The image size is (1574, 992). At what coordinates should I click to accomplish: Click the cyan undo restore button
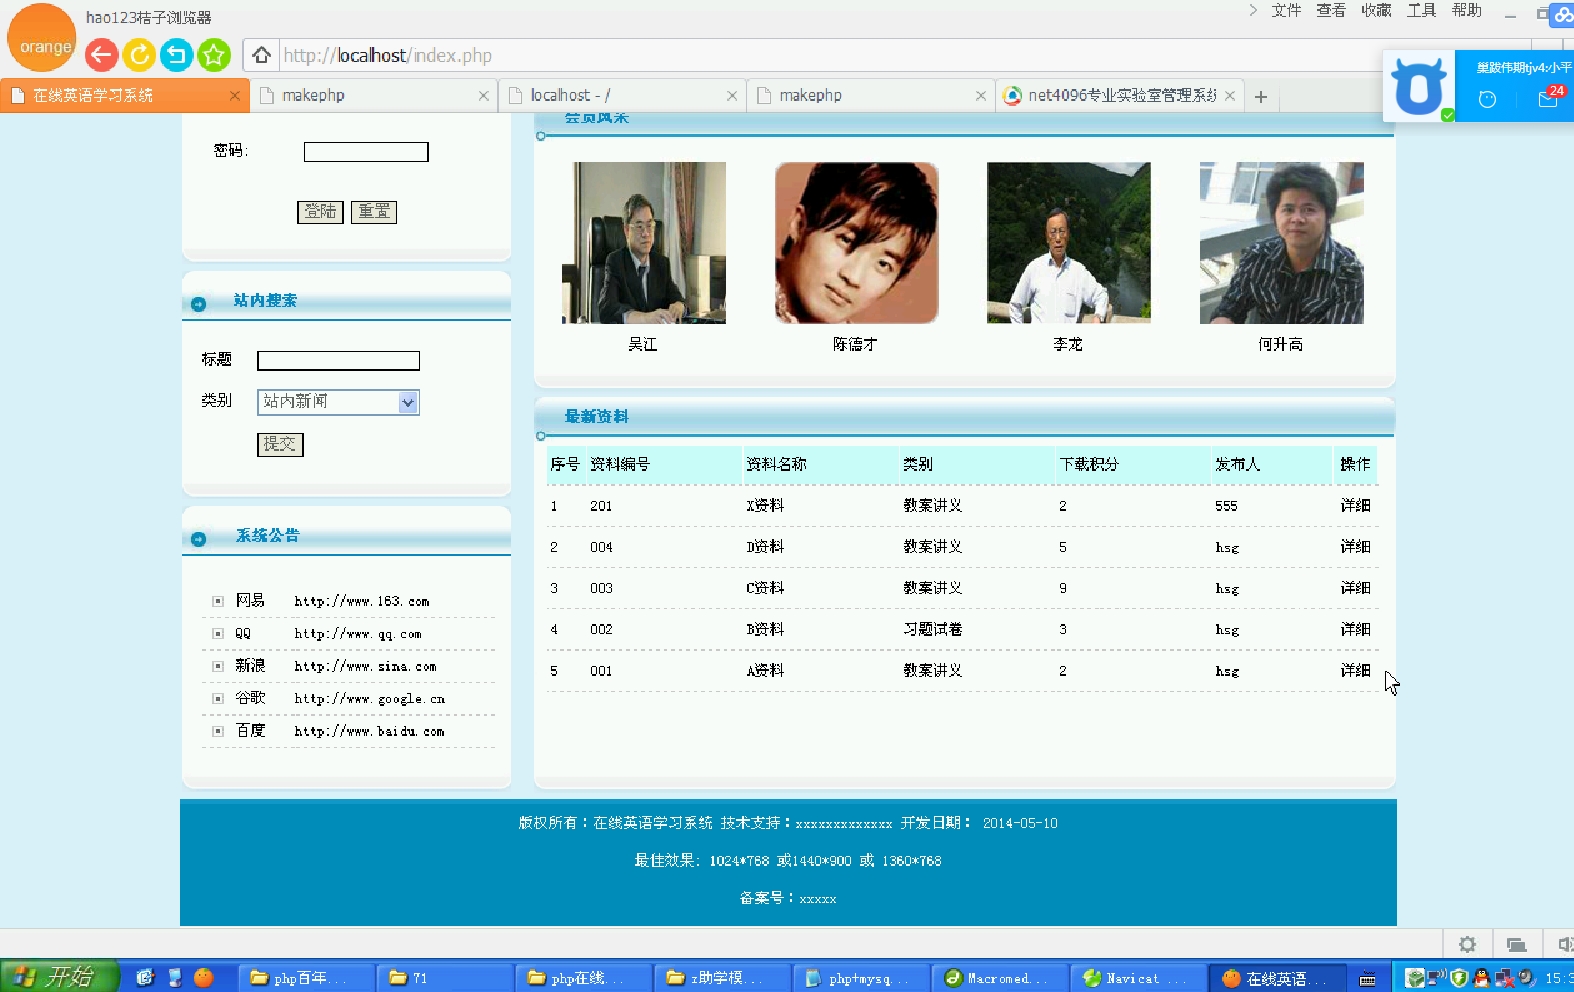pos(176,55)
